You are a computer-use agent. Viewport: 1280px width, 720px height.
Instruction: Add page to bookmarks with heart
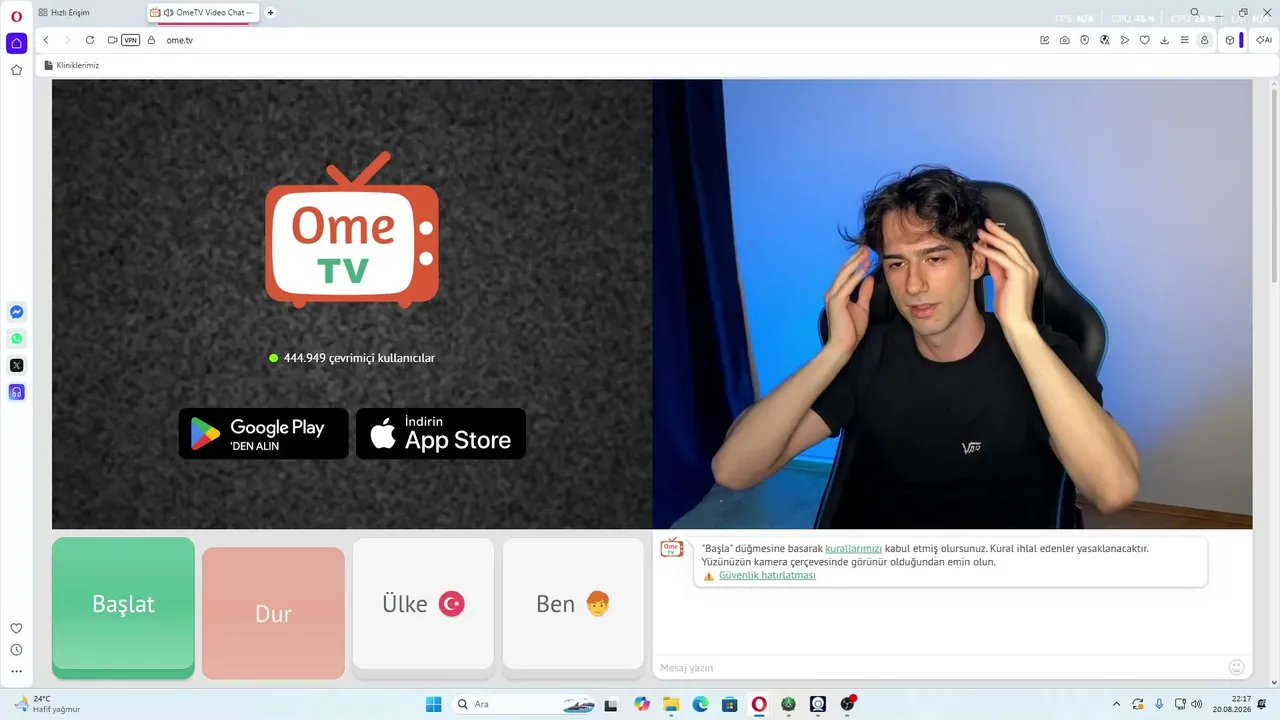[x=1145, y=40]
